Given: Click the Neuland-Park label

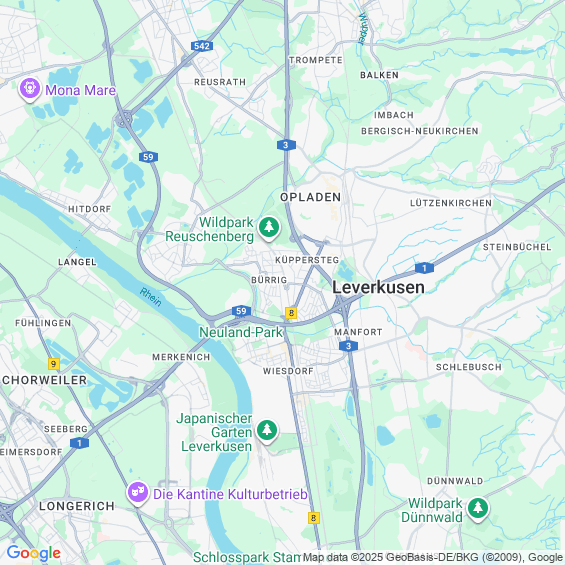Looking at the screenshot, I should tap(241, 332).
